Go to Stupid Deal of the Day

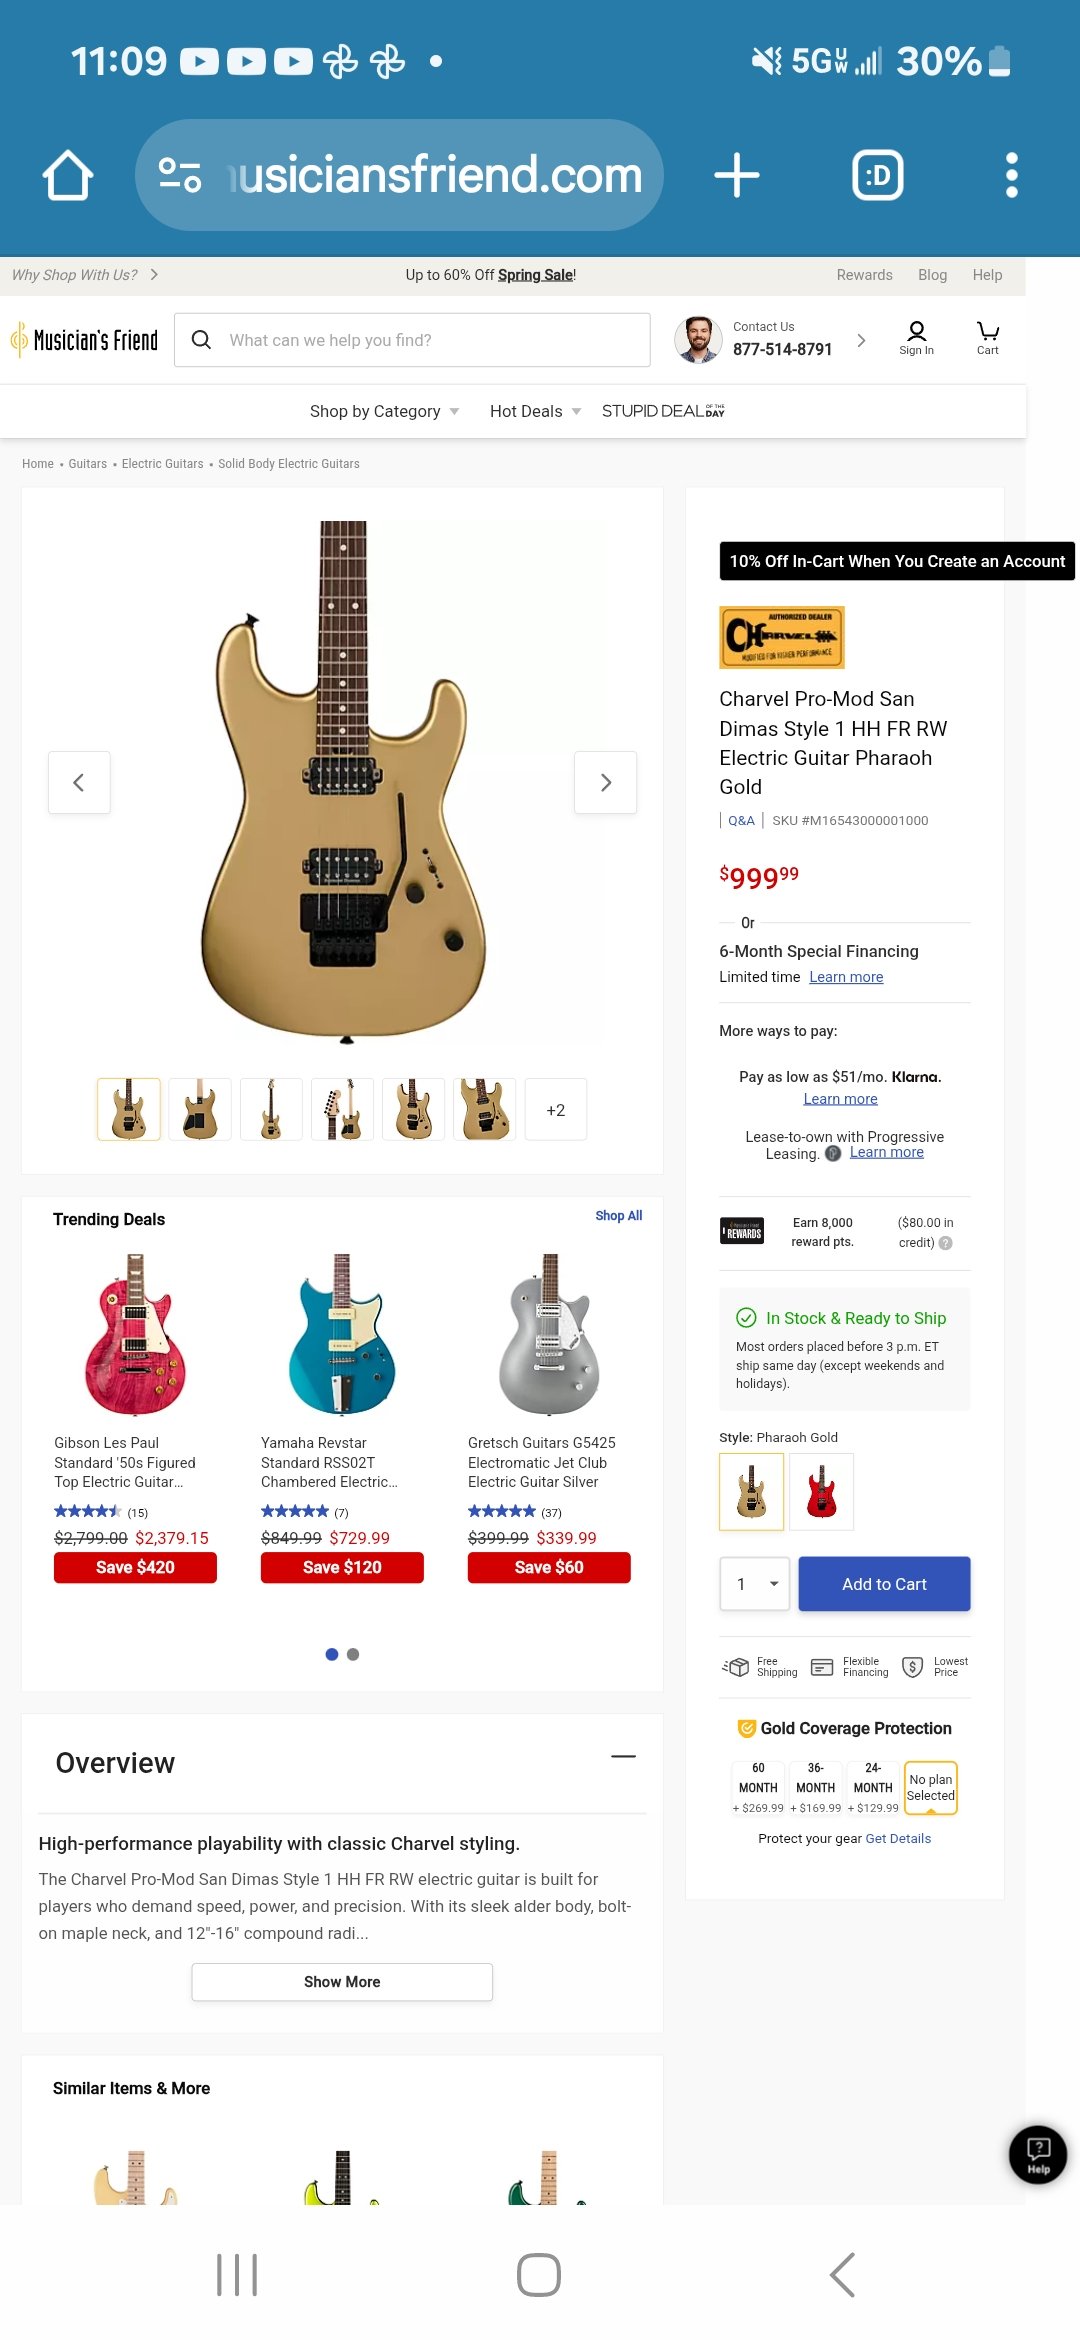pos(663,411)
